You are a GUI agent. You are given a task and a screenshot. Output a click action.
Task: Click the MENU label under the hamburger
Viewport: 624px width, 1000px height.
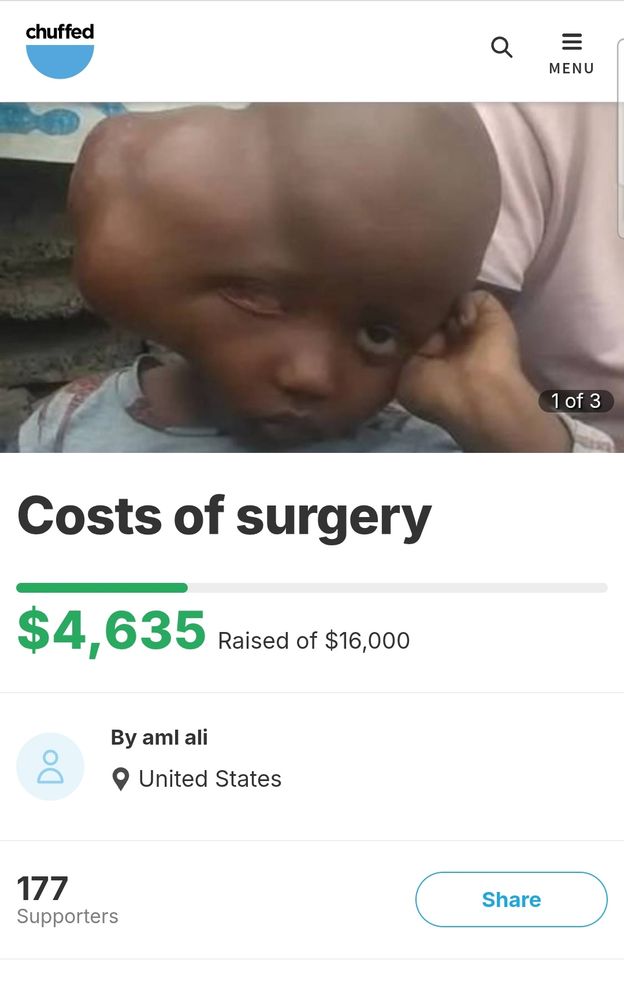point(572,68)
